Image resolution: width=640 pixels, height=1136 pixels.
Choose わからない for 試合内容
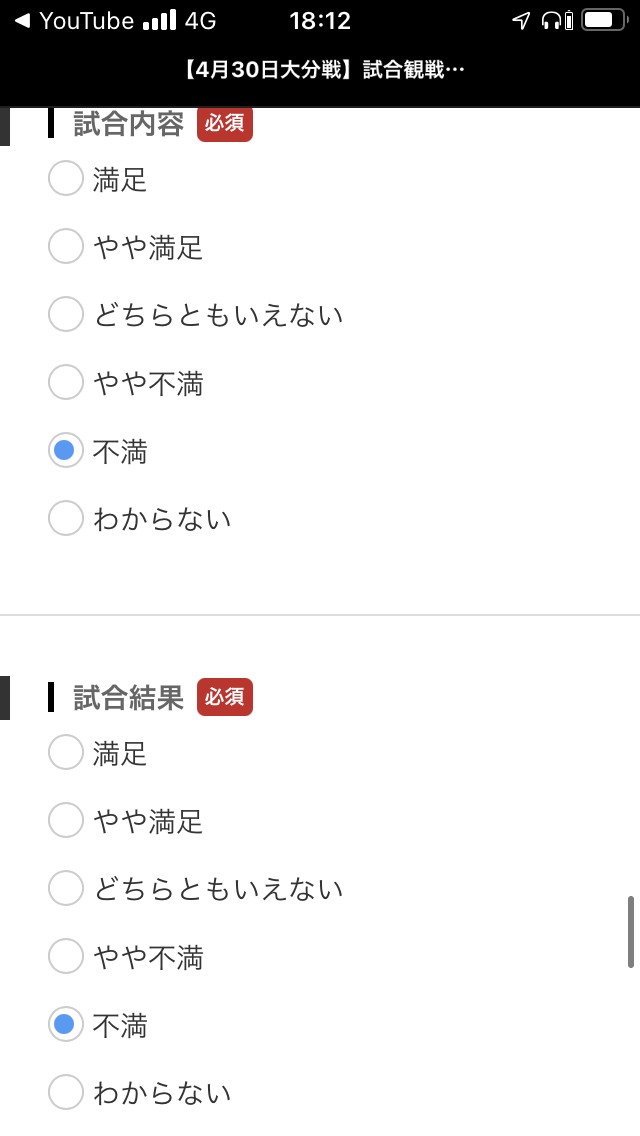click(66, 518)
